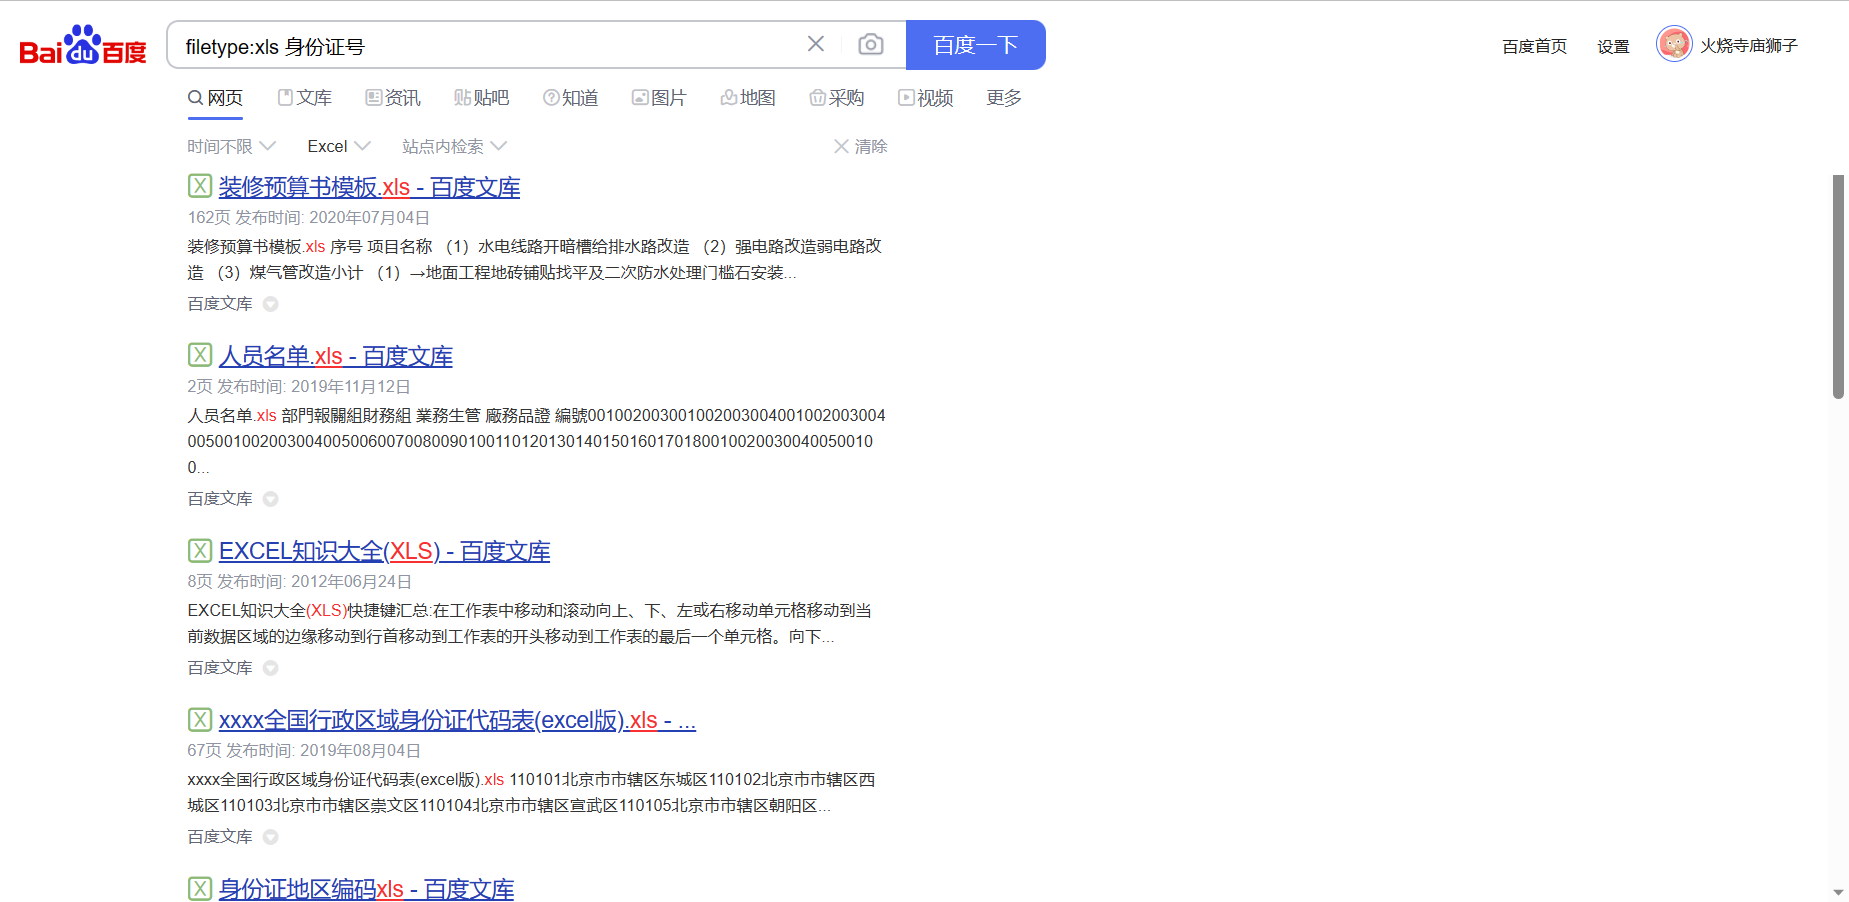Click 百度文库 source under 装修预算书模板 result
The height and width of the screenshot is (902, 1849).
pyautogui.click(x=220, y=304)
